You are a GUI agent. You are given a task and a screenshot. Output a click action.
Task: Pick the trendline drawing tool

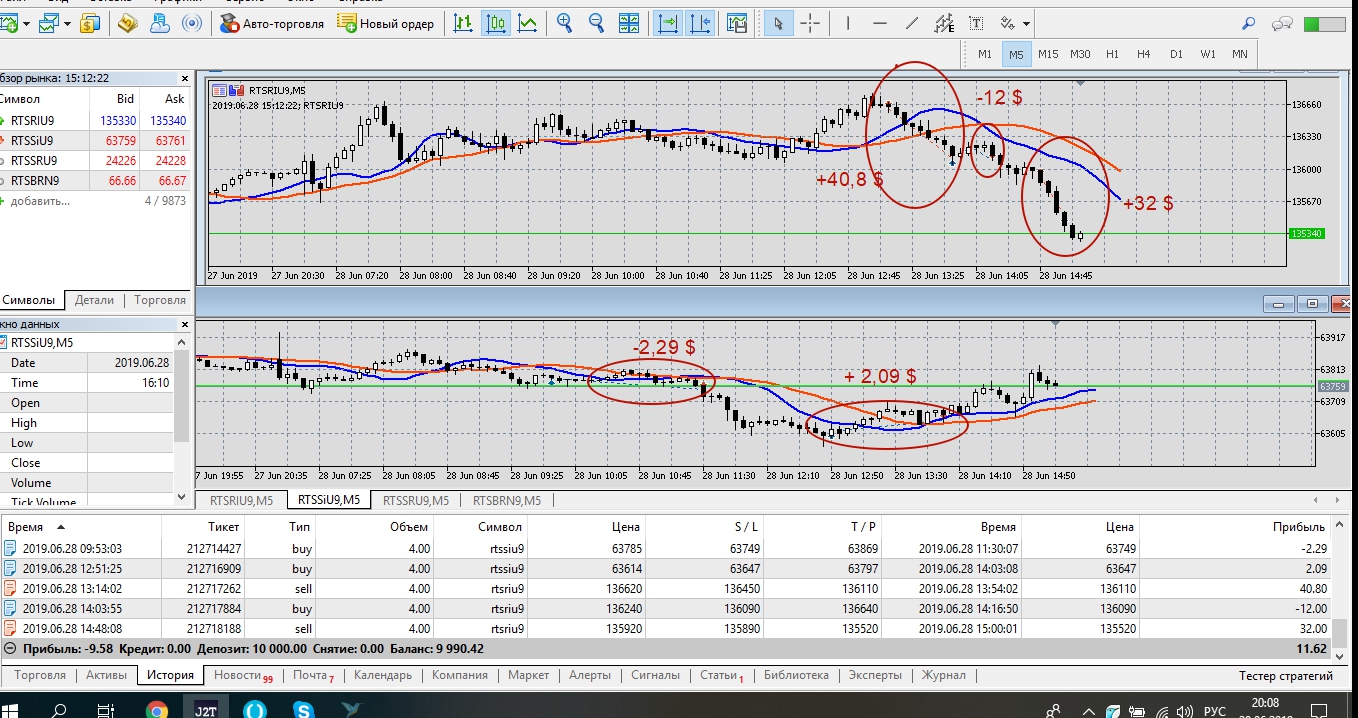tap(912, 23)
